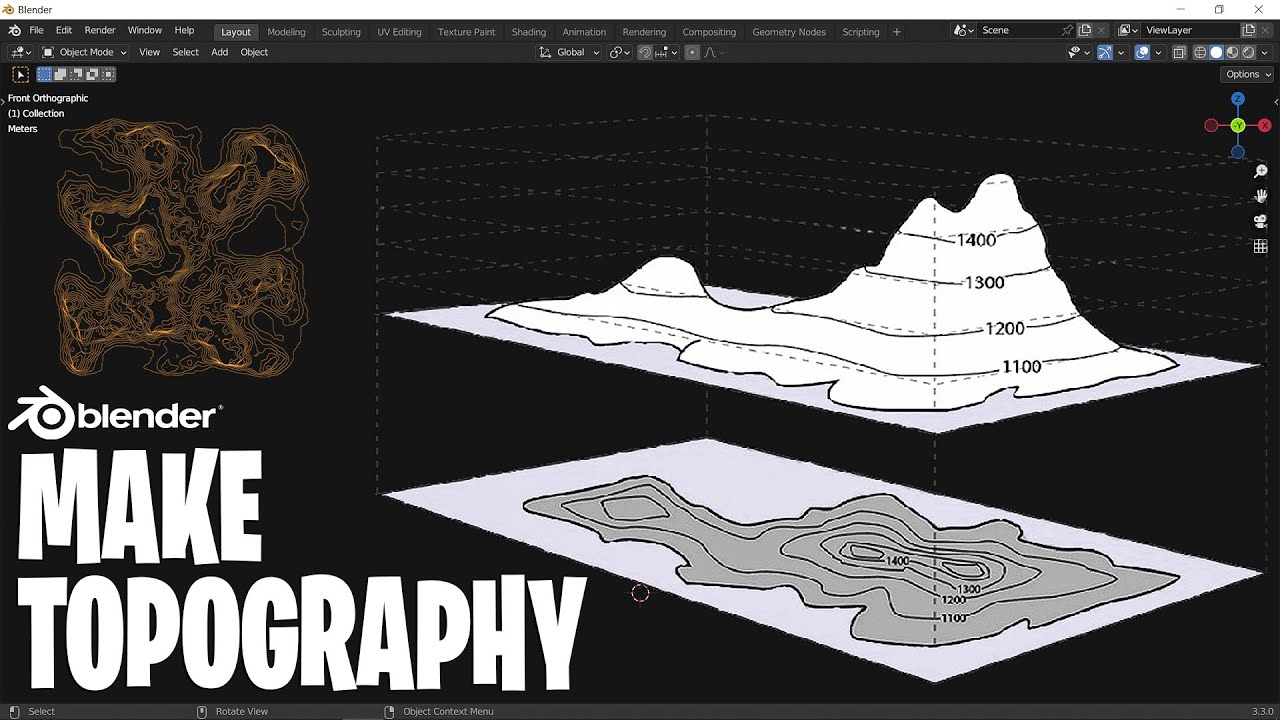This screenshot has height=720, width=1280.
Task: Remove the ViewLayer
Action: tap(1265, 31)
